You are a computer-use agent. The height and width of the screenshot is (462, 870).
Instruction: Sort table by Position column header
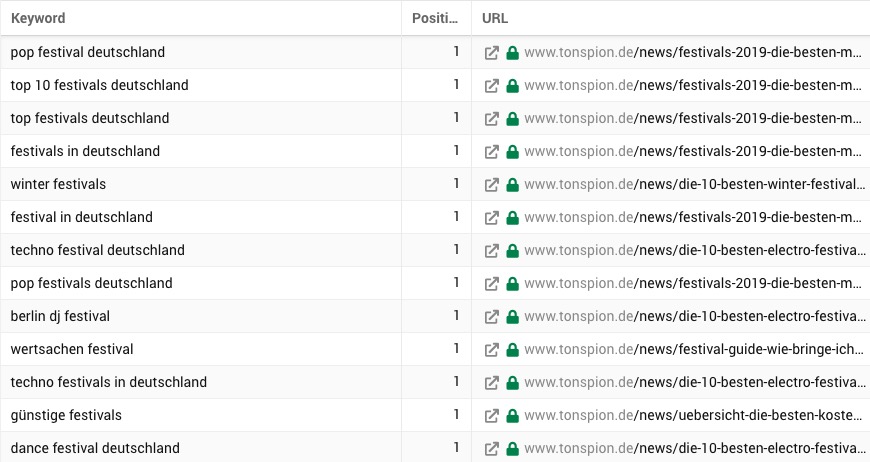coord(435,18)
